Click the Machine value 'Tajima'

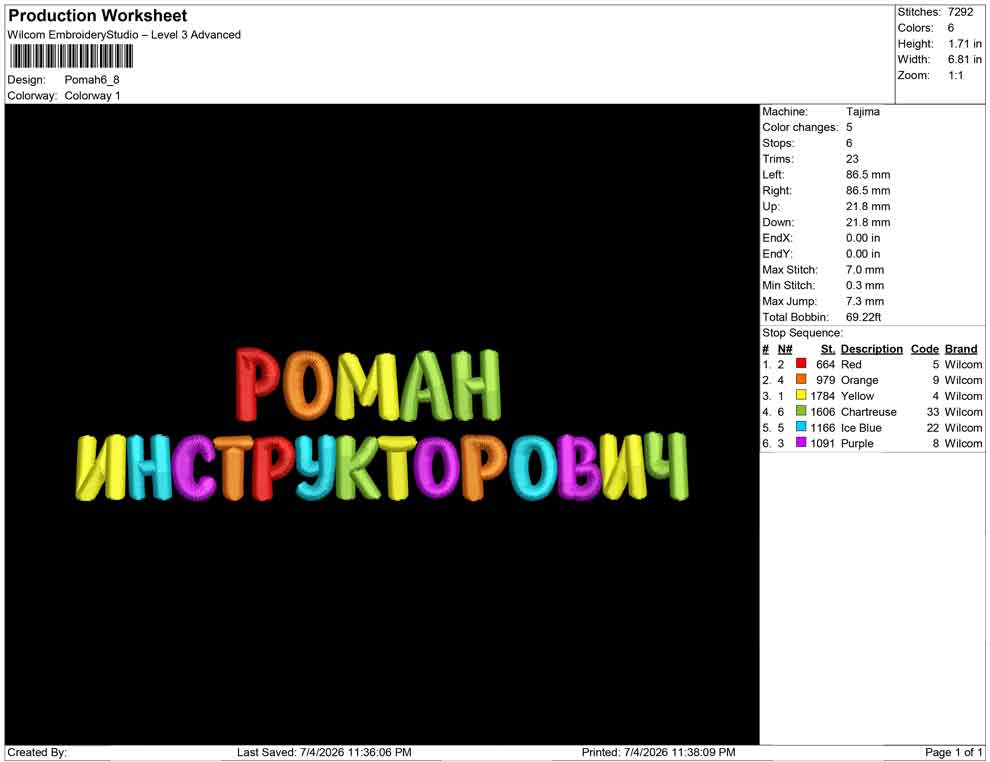(863, 111)
